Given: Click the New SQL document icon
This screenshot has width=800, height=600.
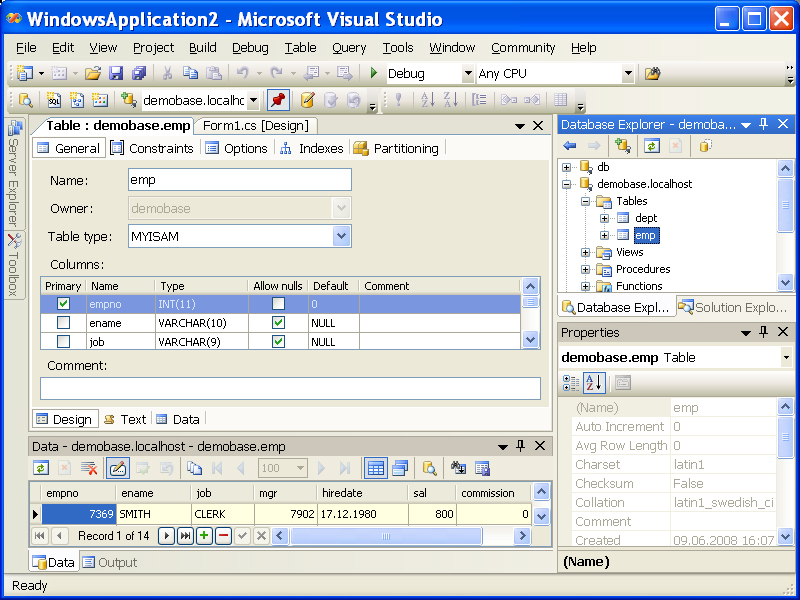Looking at the screenshot, I should pyautogui.click(x=54, y=100).
